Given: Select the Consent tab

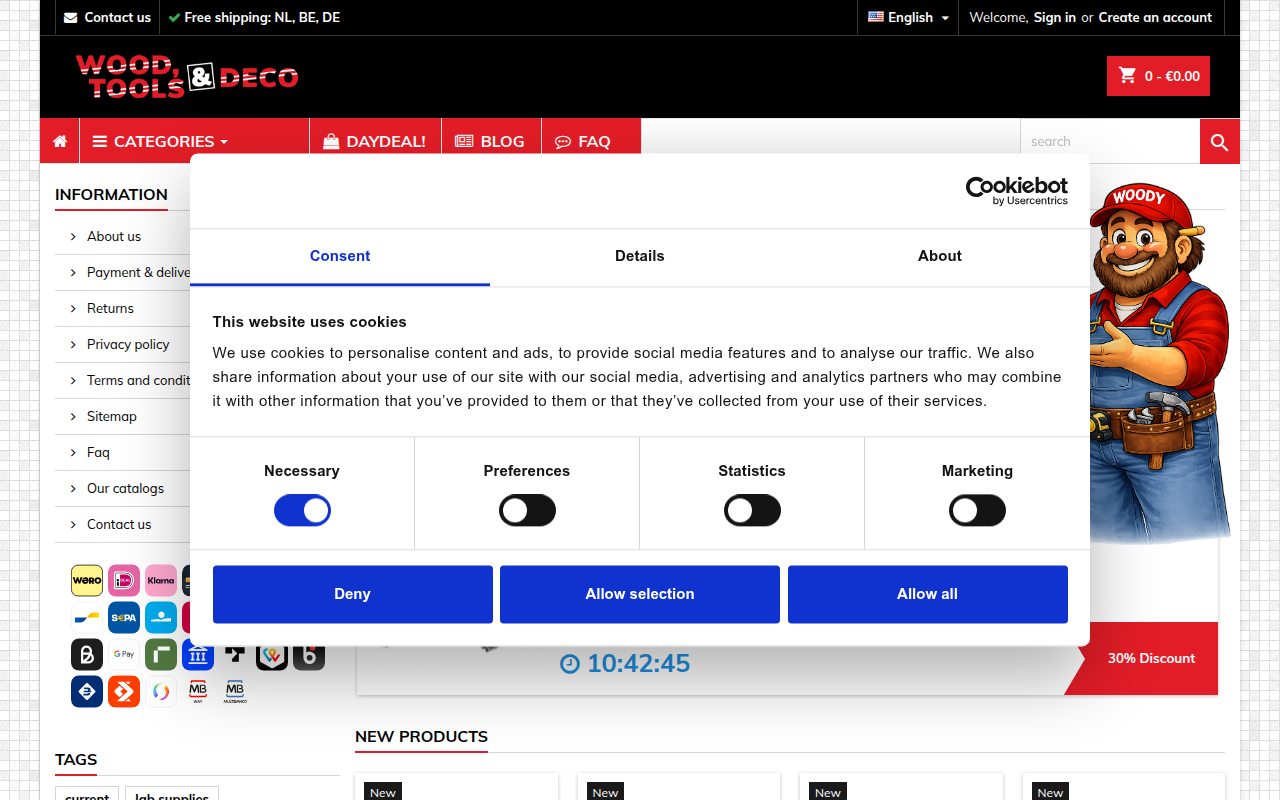Looking at the screenshot, I should coord(340,257).
